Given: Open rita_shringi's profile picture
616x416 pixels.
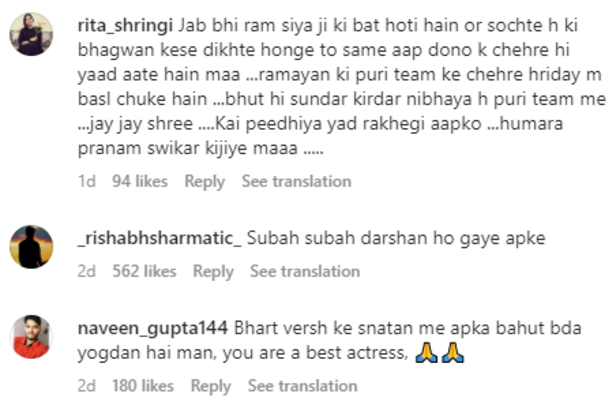Looking at the screenshot, I should [x=31, y=34].
